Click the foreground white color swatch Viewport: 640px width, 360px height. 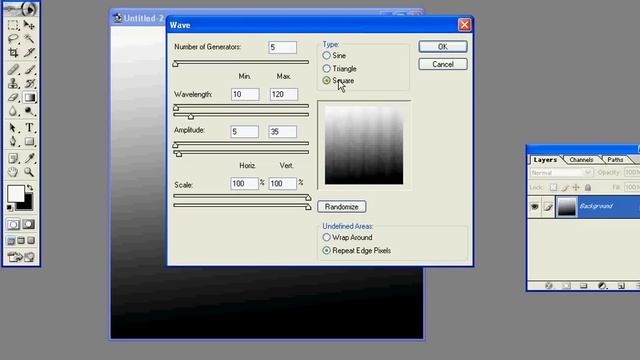coord(16,194)
